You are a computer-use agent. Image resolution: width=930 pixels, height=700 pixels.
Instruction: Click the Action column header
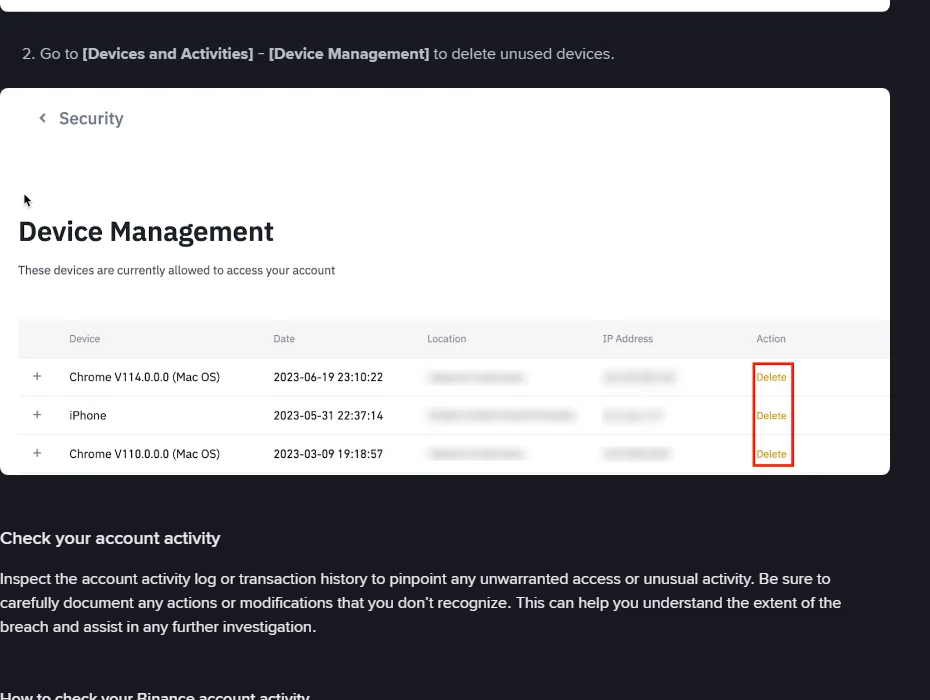[x=770, y=339]
